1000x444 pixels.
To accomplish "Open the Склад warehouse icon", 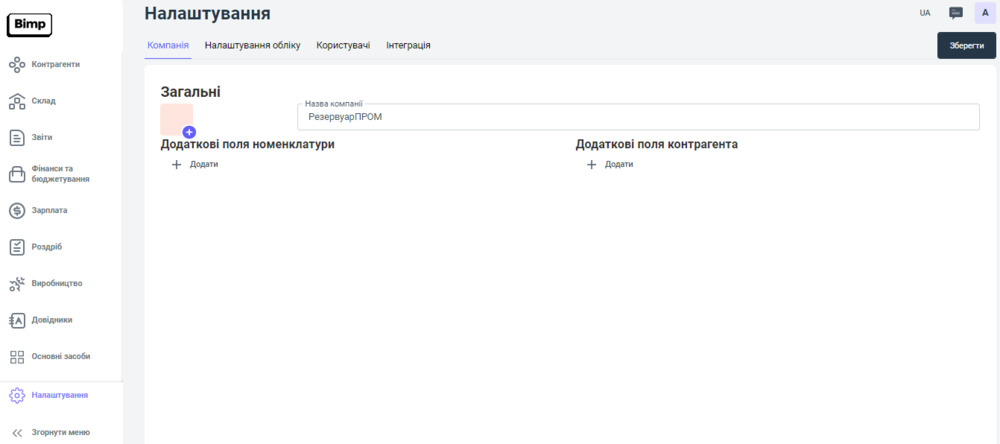I will (x=17, y=101).
